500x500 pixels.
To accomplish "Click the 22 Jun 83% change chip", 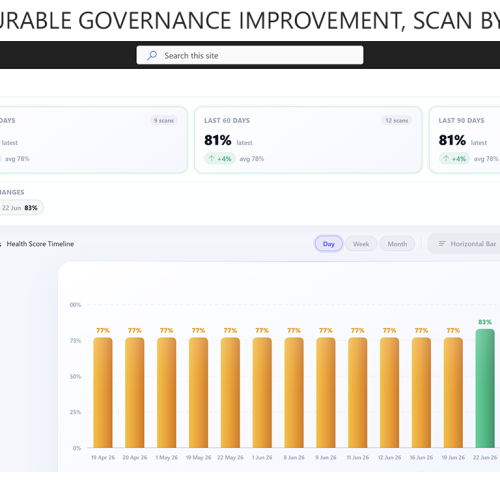I will [21, 208].
